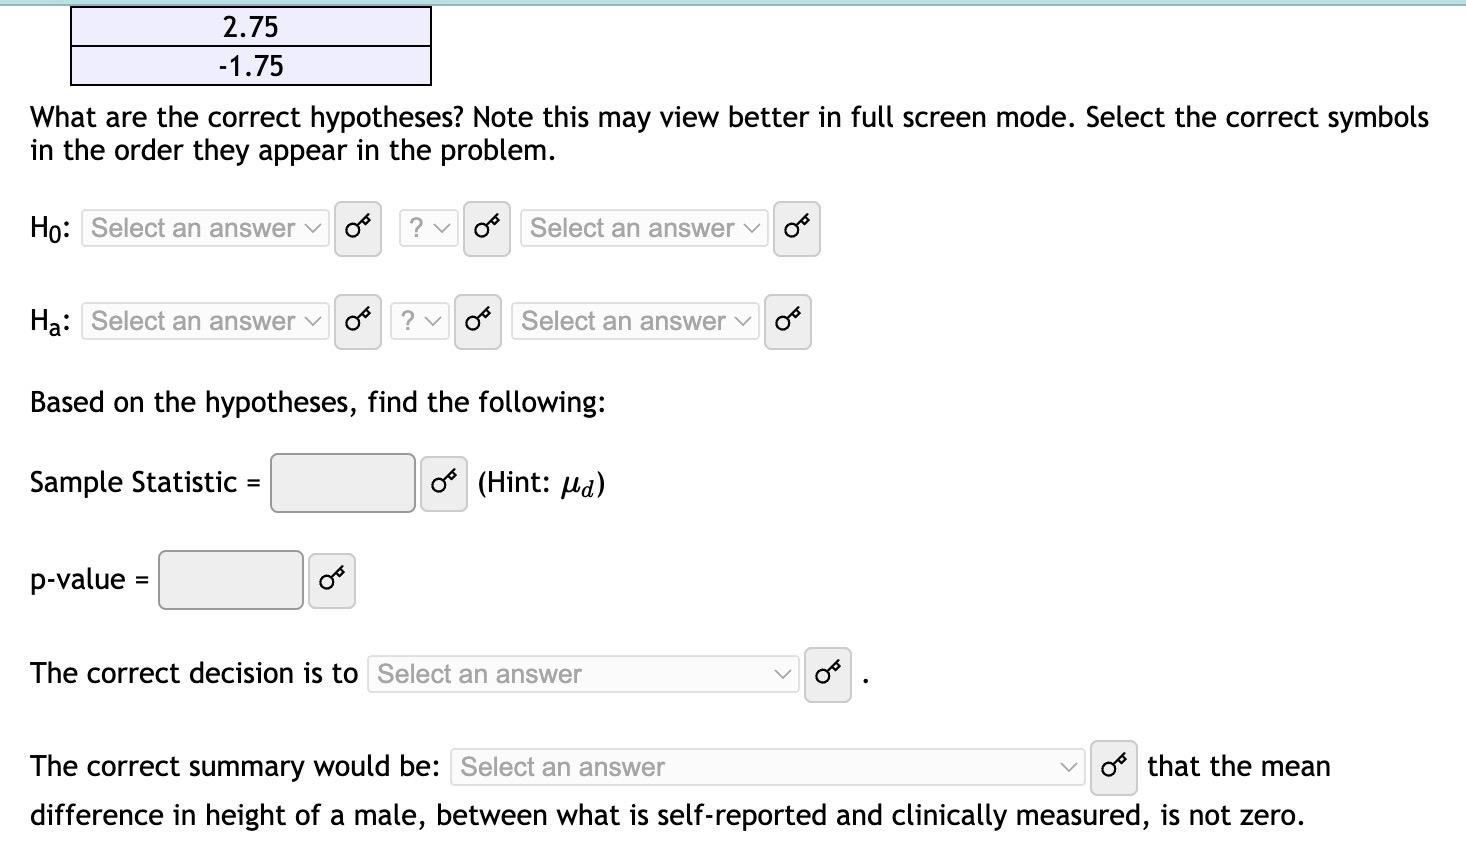Click the help icon beside the summary dropdown
Viewport: 1466px width, 866px height.
[x=1112, y=767]
